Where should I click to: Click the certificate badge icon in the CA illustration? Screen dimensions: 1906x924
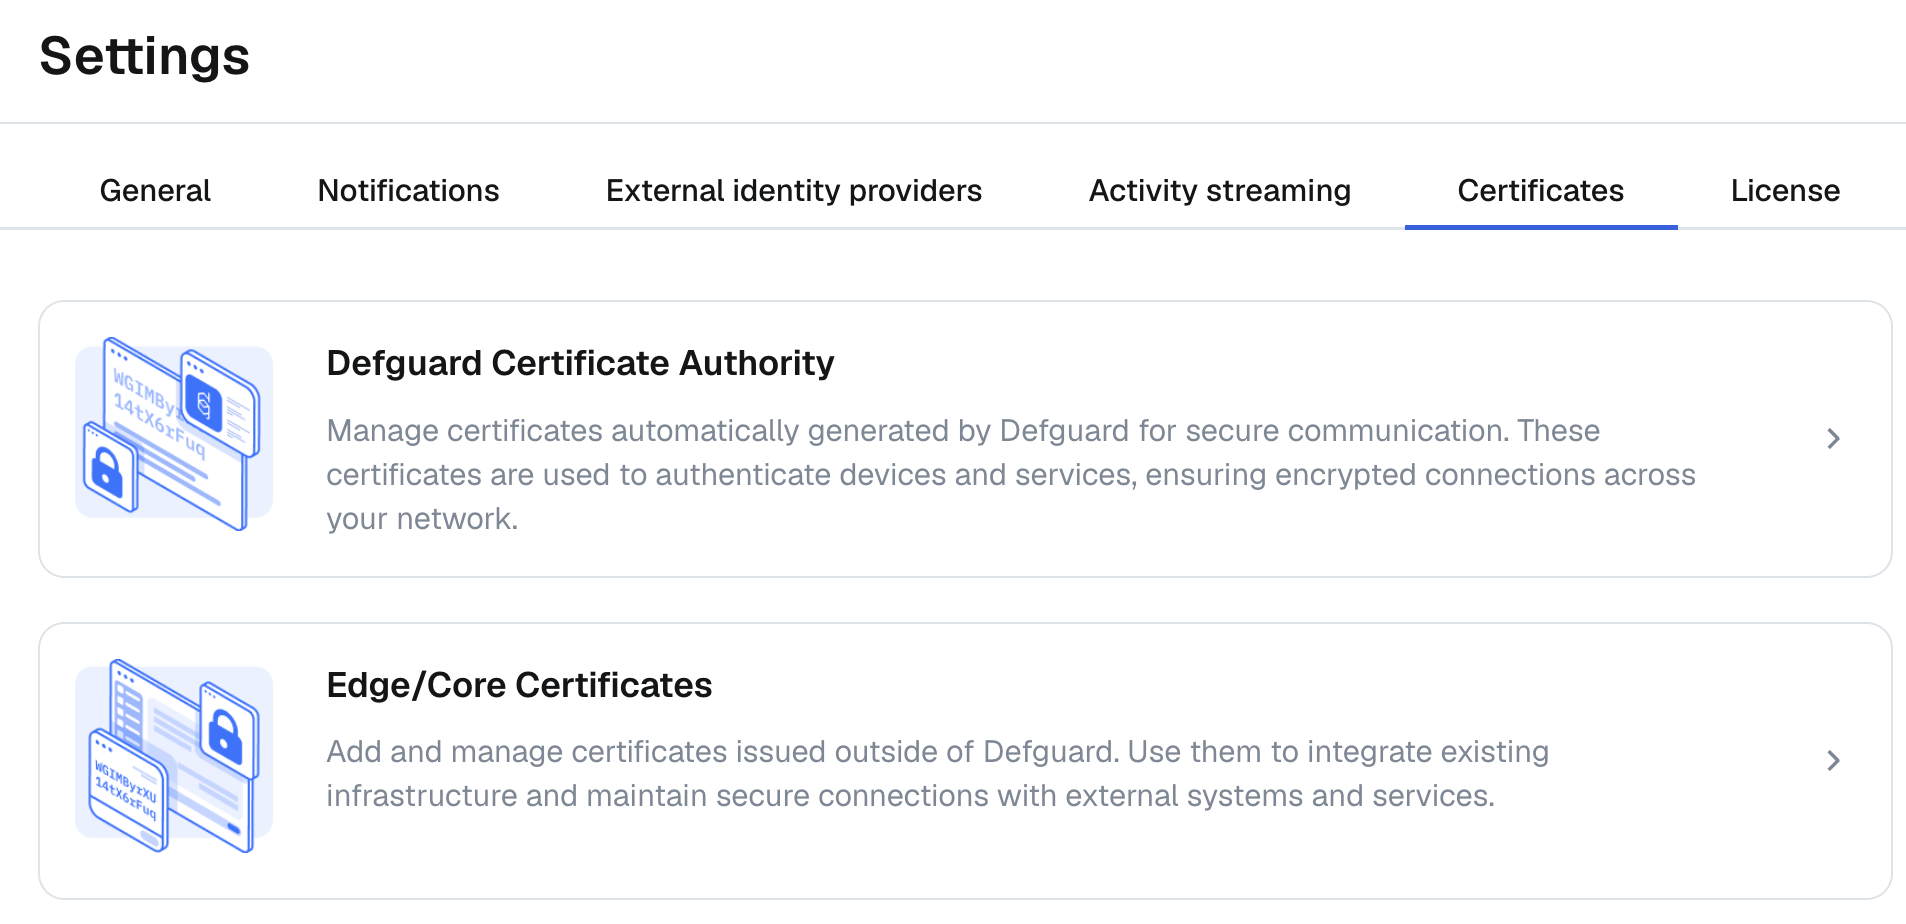[x=203, y=402]
